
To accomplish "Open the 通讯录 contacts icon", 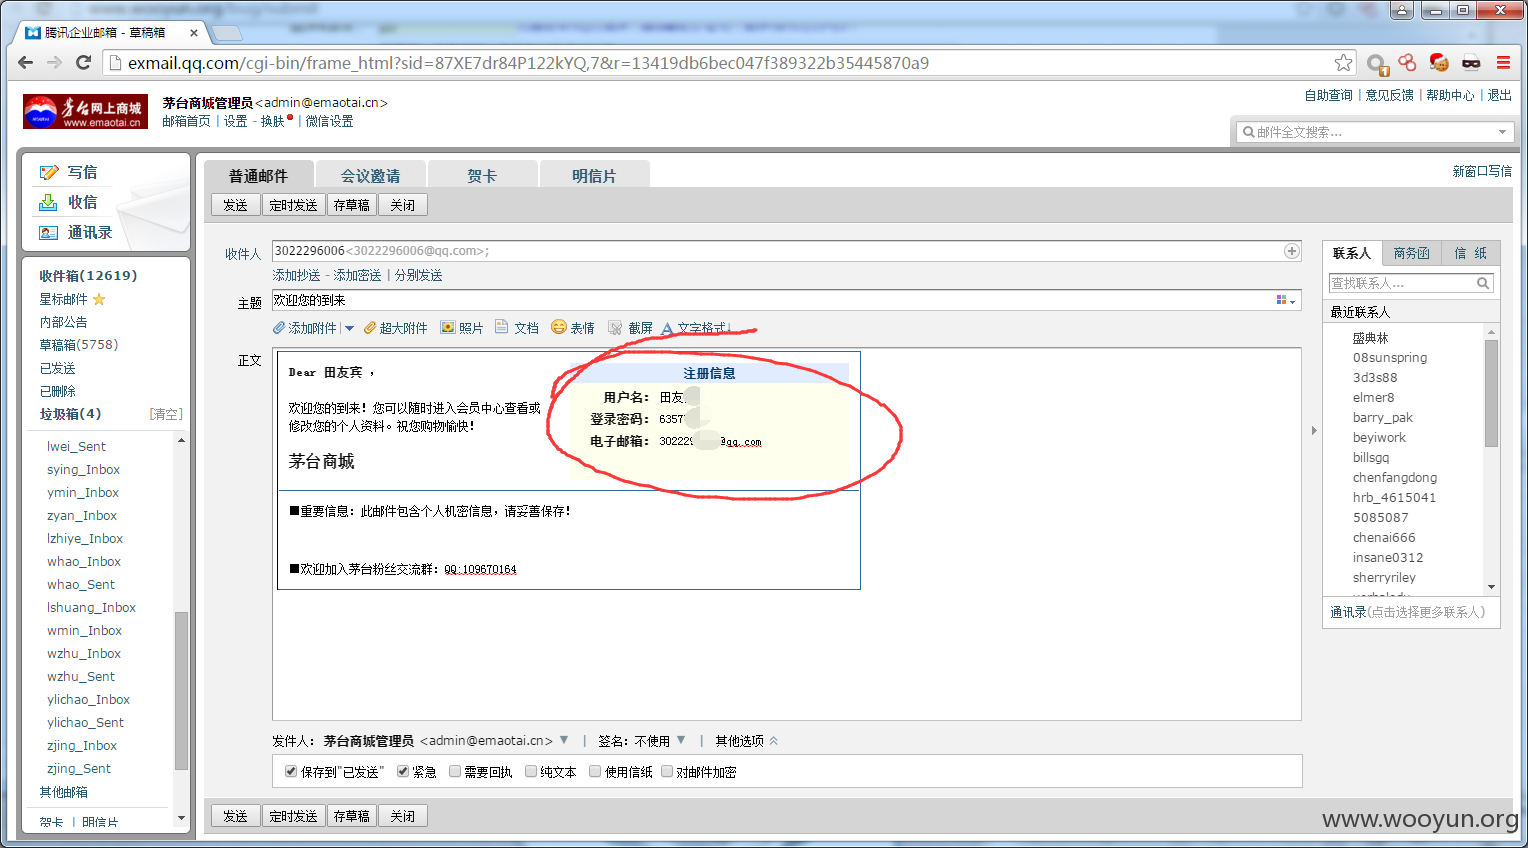I will coord(48,232).
